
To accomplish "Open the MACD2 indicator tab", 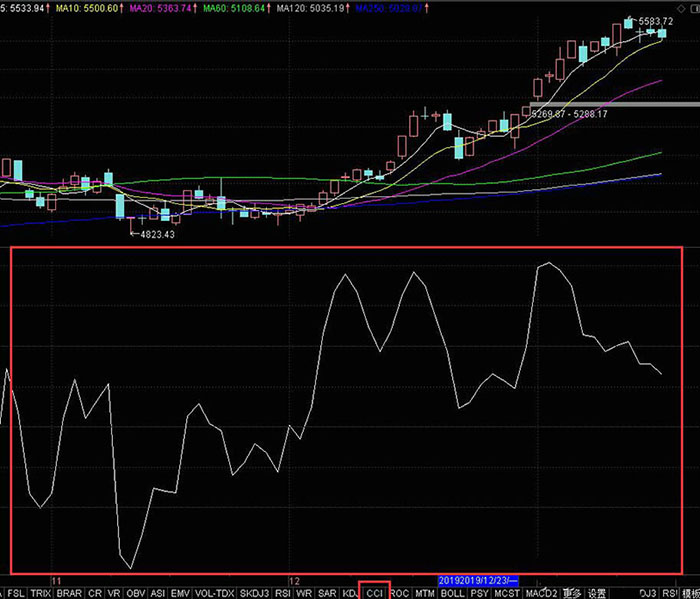I will coord(542,593).
